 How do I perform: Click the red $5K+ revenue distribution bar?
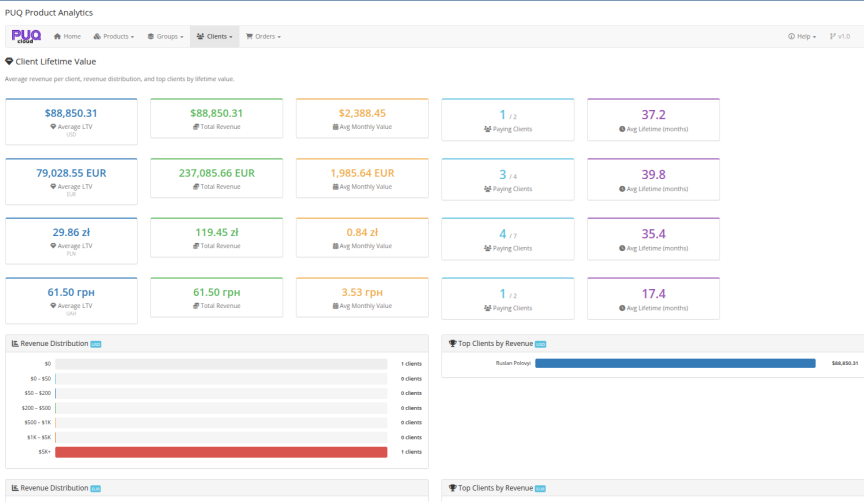221,452
